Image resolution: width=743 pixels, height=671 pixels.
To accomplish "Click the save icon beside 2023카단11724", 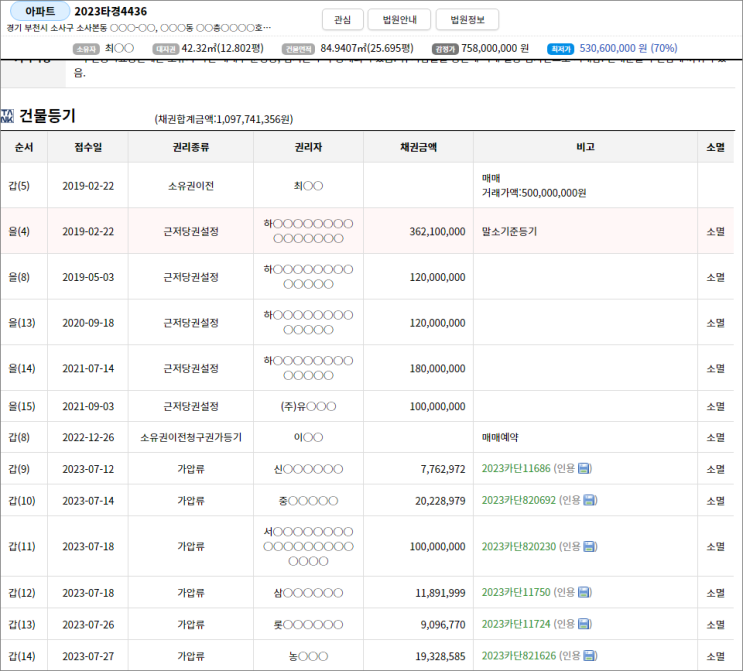I will coord(585,624).
